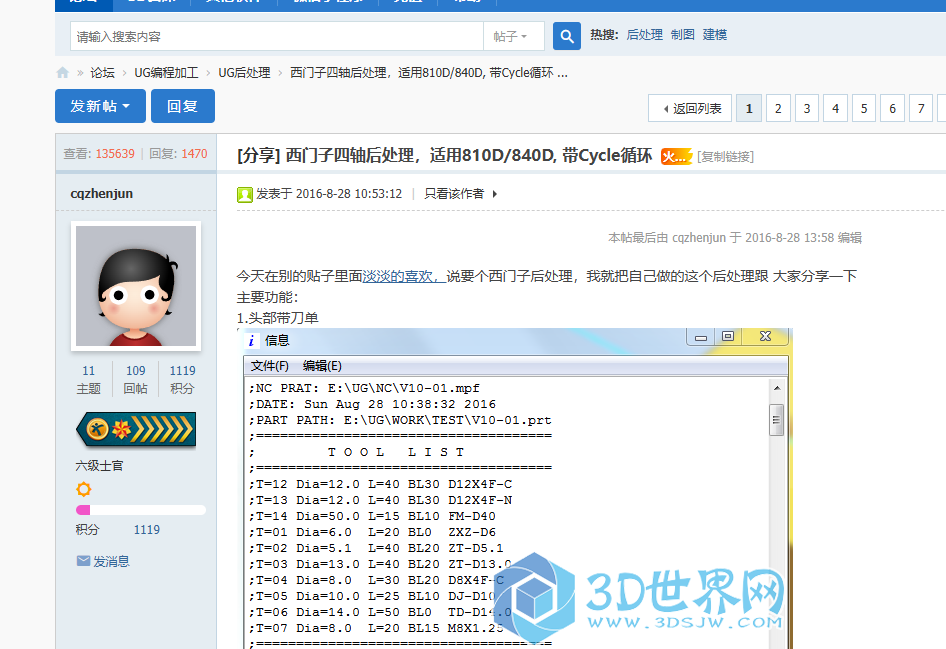The height and width of the screenshot is (649, 946).
Task: Maximize the 信息 window
Action: point(728,337)
